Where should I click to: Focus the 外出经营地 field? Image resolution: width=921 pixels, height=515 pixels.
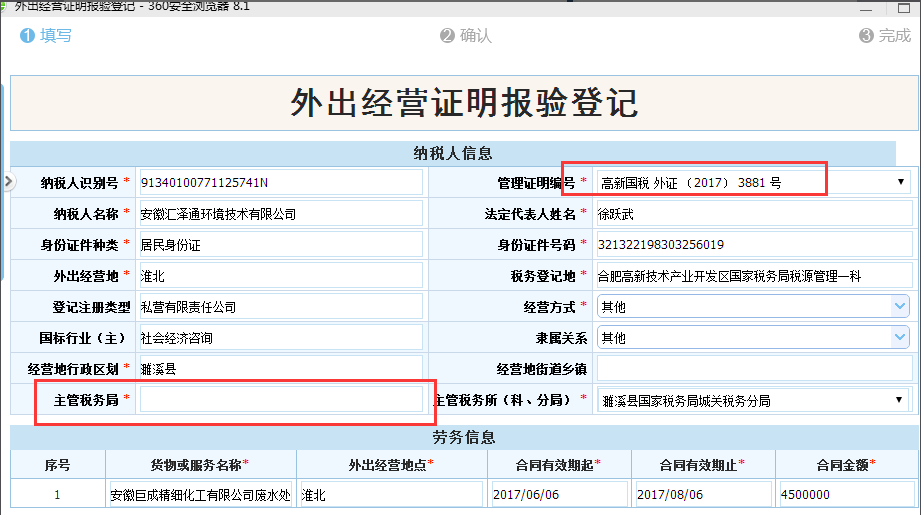pos(281,276)
